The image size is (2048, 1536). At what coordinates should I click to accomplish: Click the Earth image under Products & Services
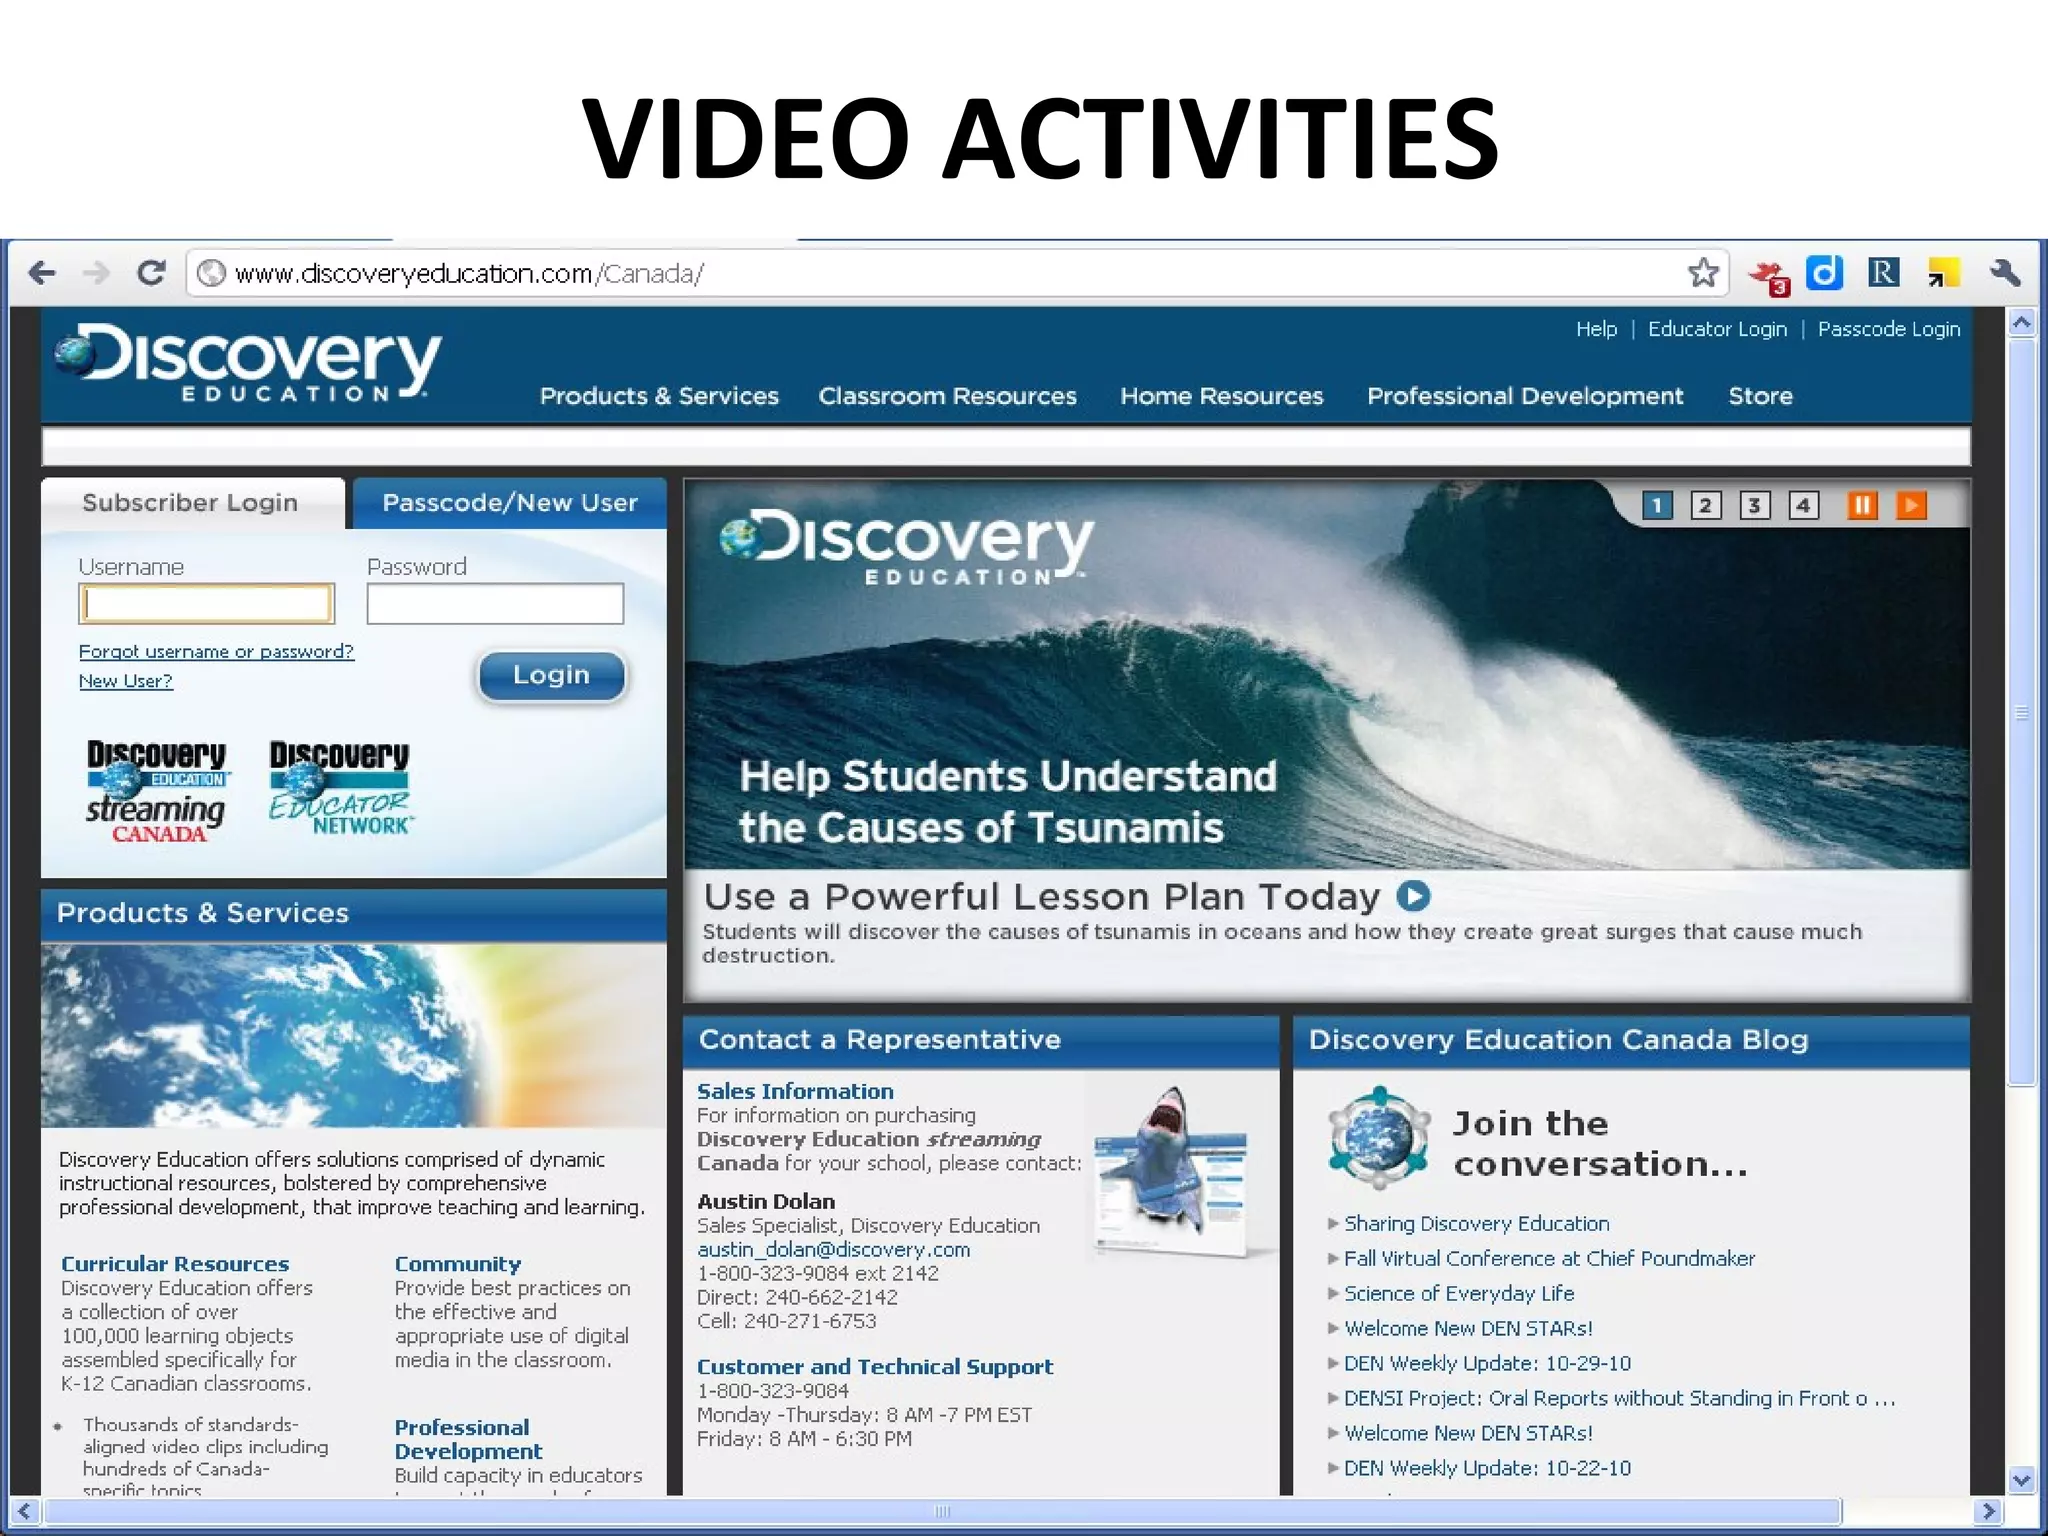pos(354,1036)
